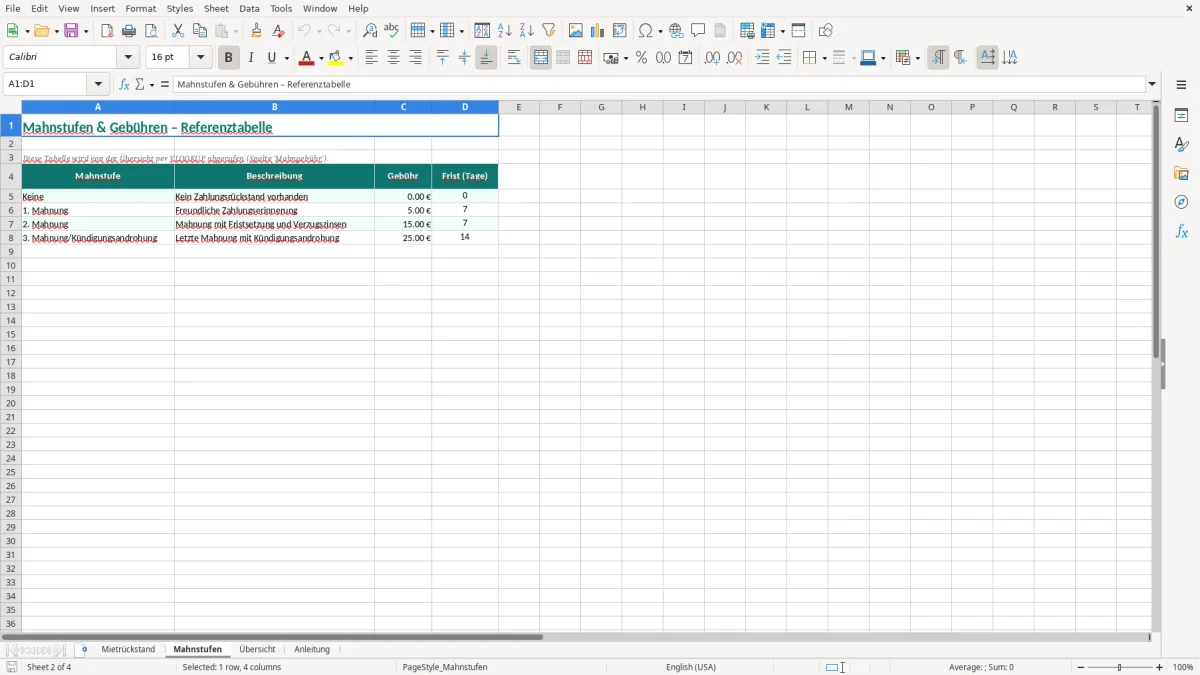Click the Save document icon
Image resolution: width=1200 pixels, height=675 pixels.
click(x=72, y=31)
